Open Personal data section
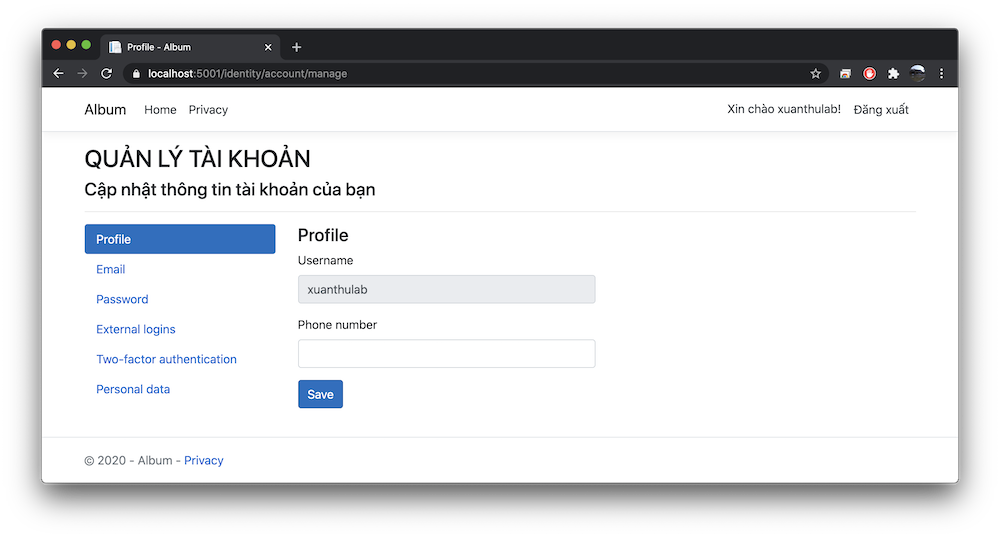The image size is (1000, 538). tap(133, 389)
